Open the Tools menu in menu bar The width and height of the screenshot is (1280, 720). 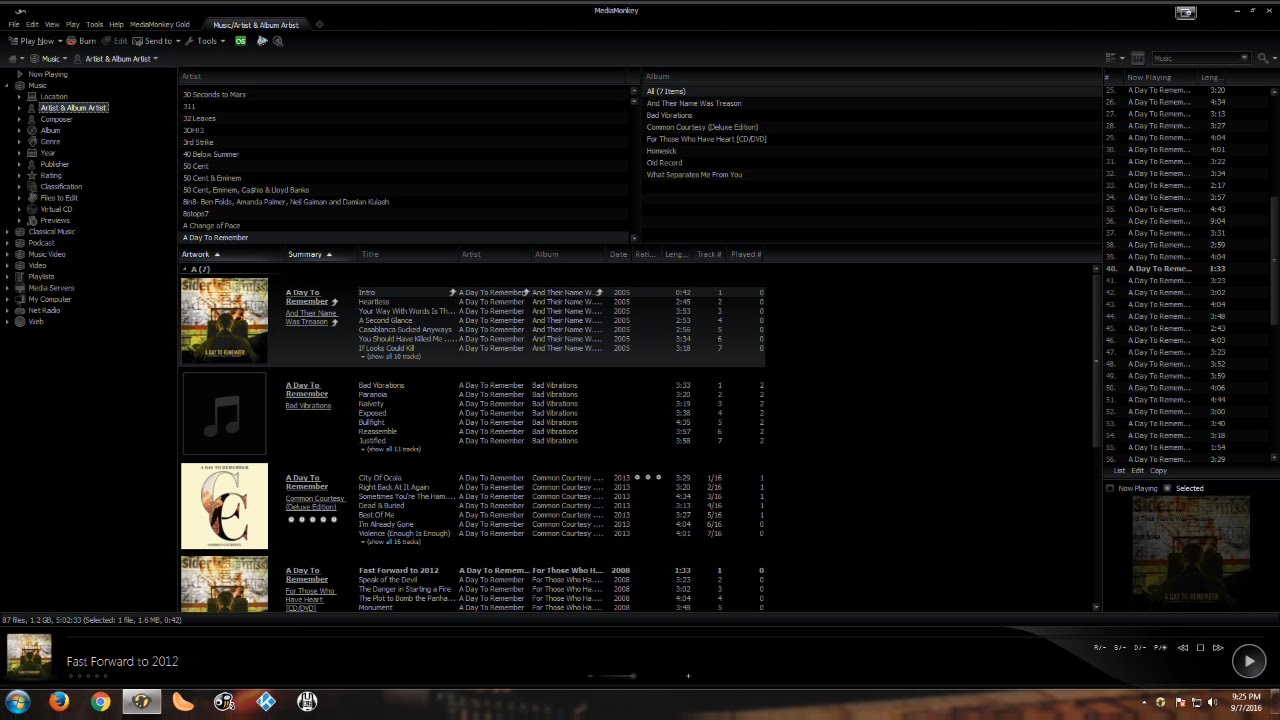[94, 25]
